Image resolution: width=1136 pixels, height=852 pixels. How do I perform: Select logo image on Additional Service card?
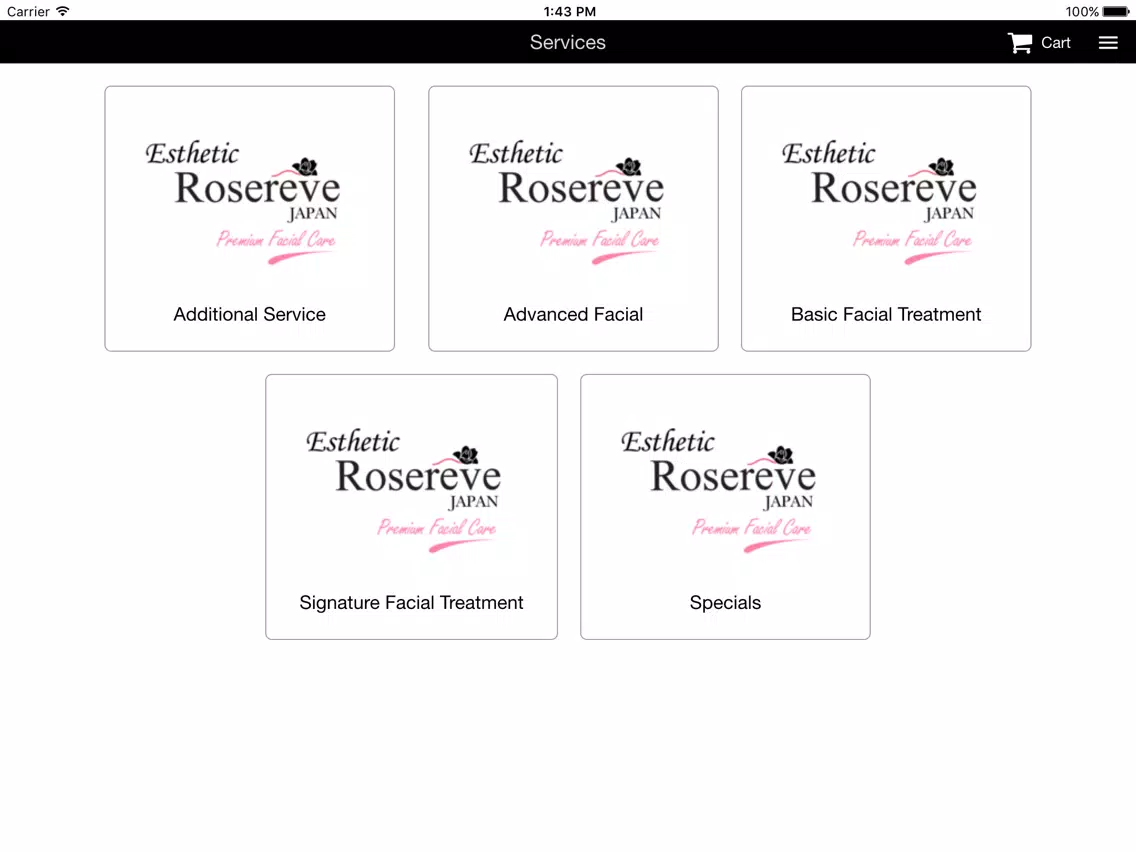tap(243, 203)
